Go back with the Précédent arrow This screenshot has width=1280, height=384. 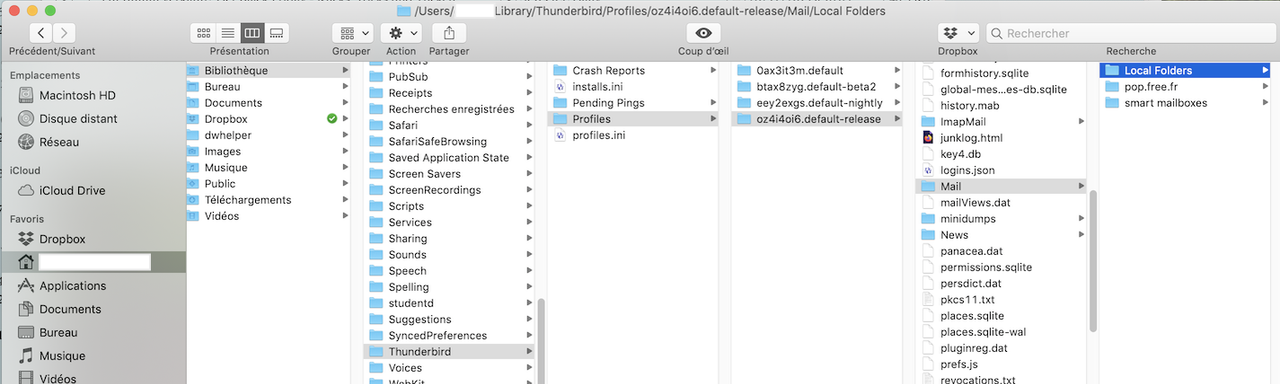pos(42,33)
